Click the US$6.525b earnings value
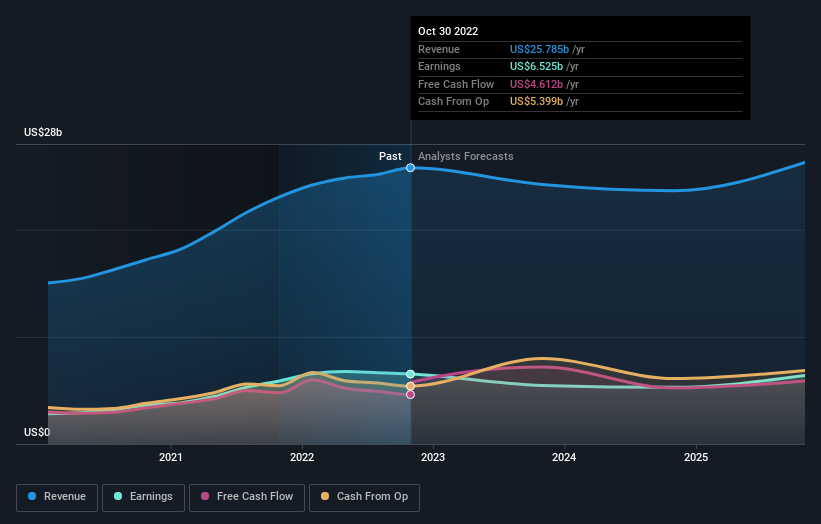 pos(536,66)
